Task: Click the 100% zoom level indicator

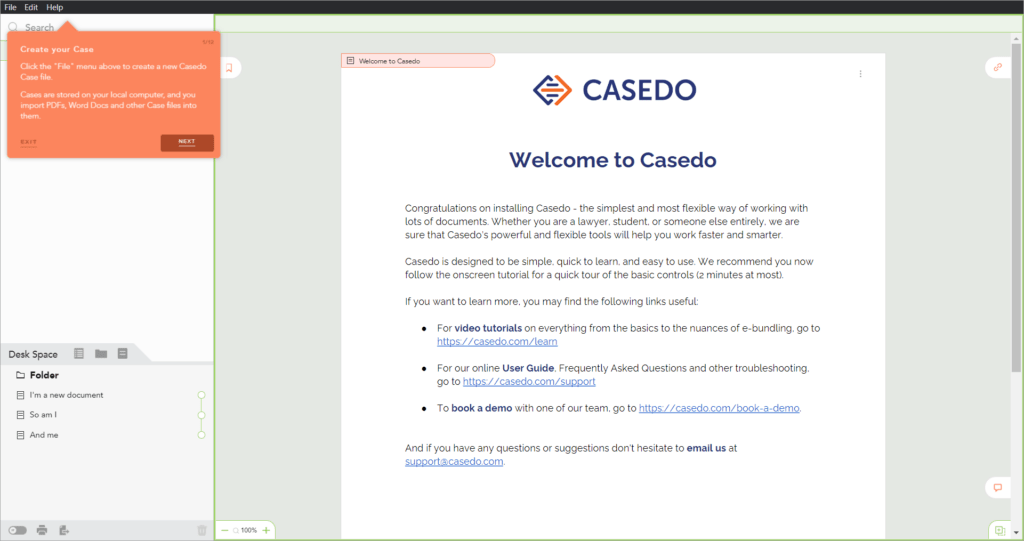Action: point(249,531)
